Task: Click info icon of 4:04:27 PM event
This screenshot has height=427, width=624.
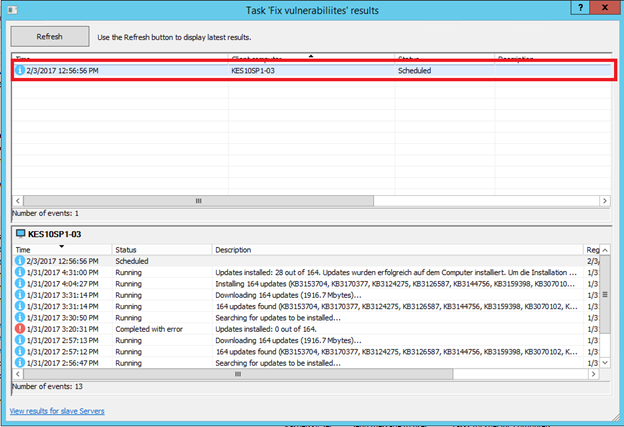Action: (x=21, y=284)
